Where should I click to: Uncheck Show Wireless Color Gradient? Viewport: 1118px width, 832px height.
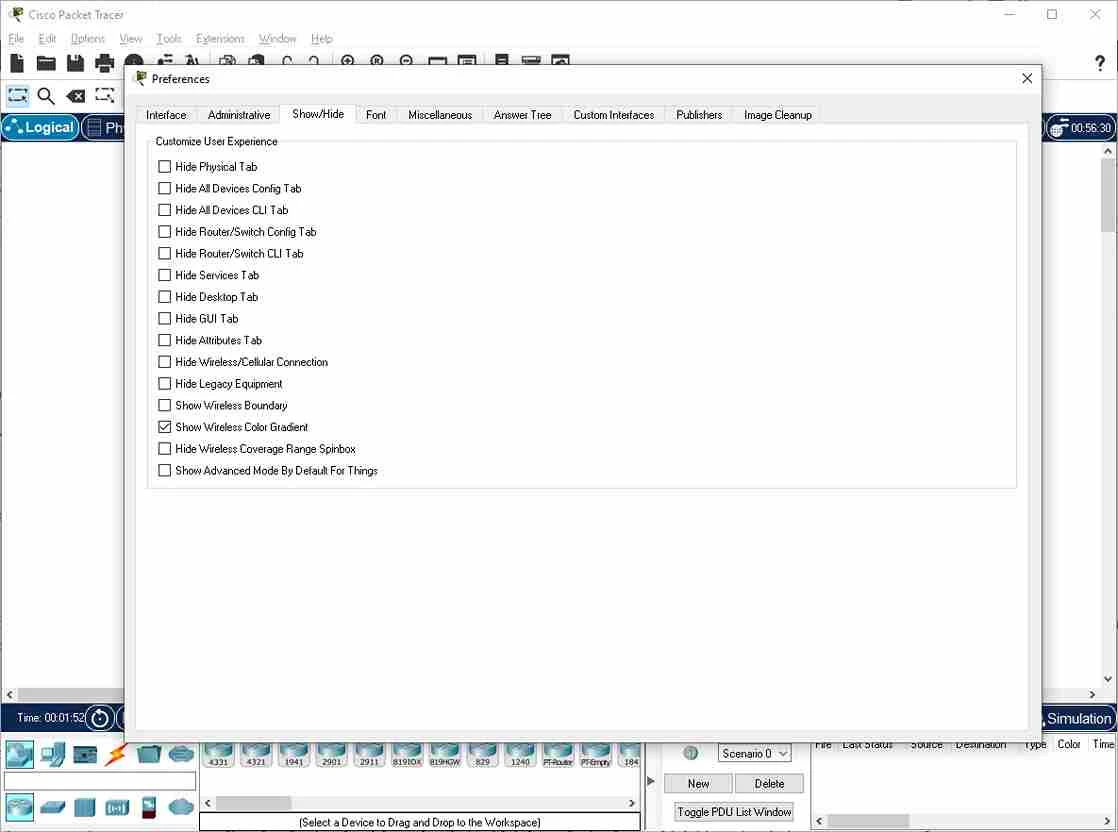click(x=165, y=427)
